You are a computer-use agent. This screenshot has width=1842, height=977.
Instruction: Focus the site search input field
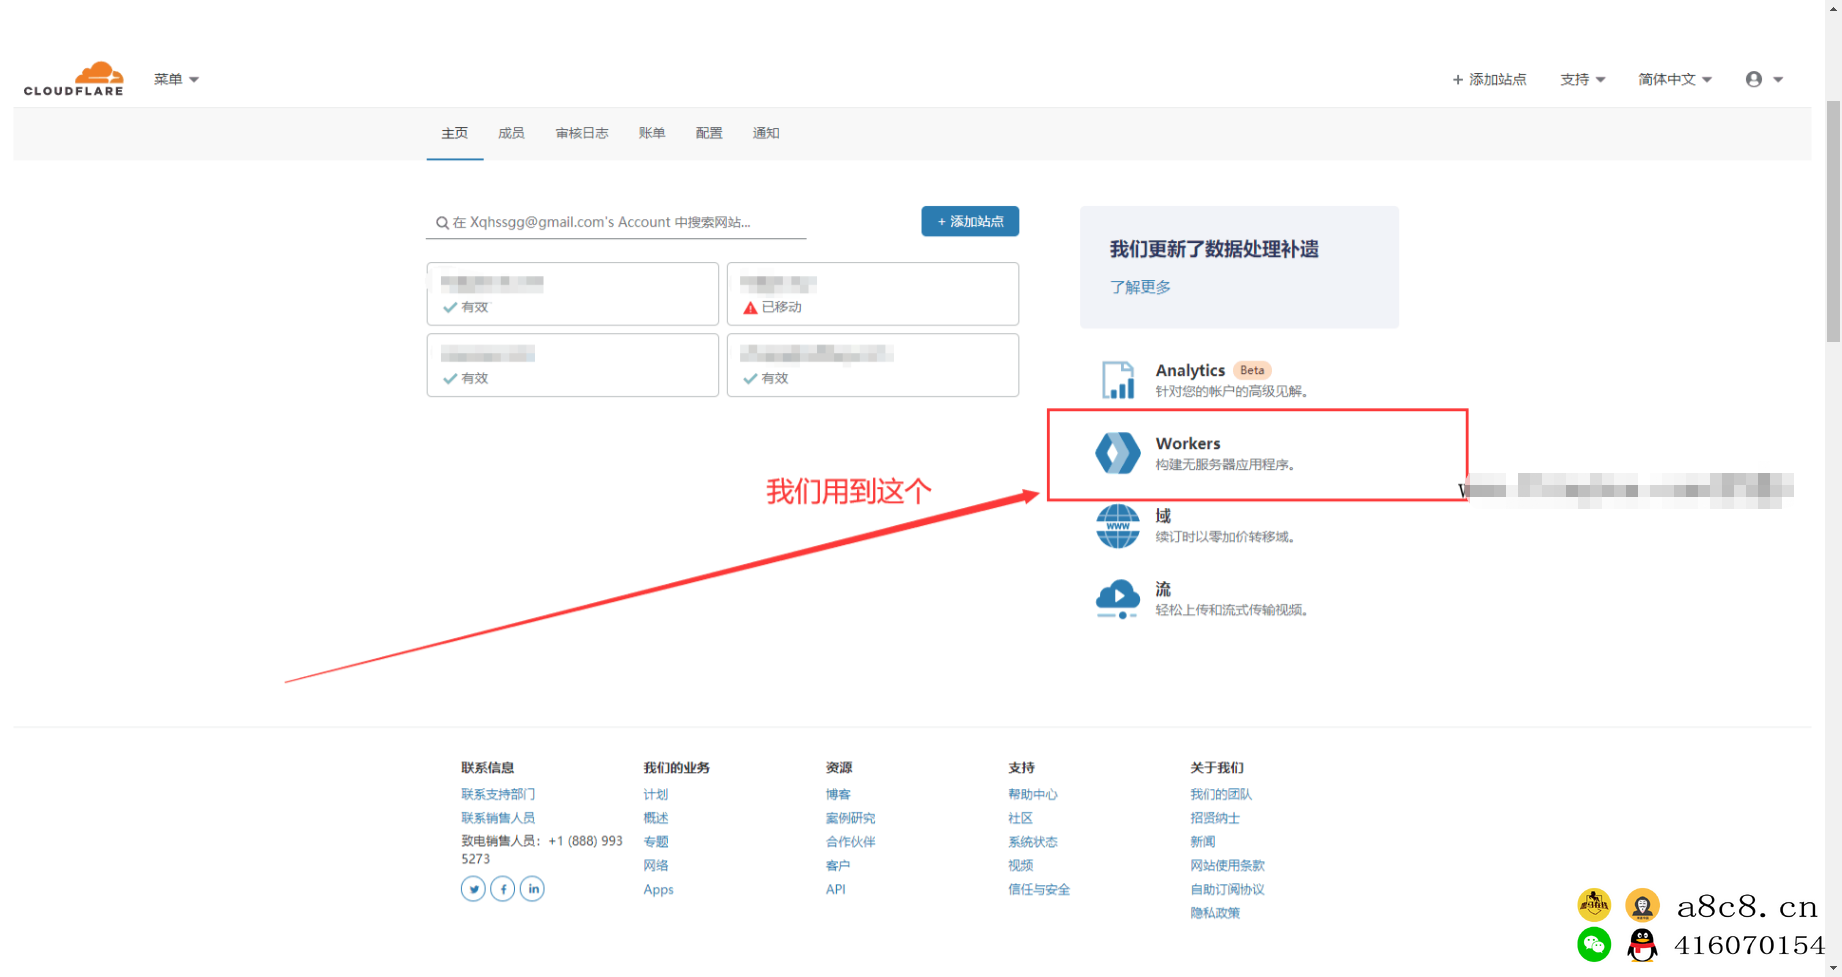tap(616, 222)
